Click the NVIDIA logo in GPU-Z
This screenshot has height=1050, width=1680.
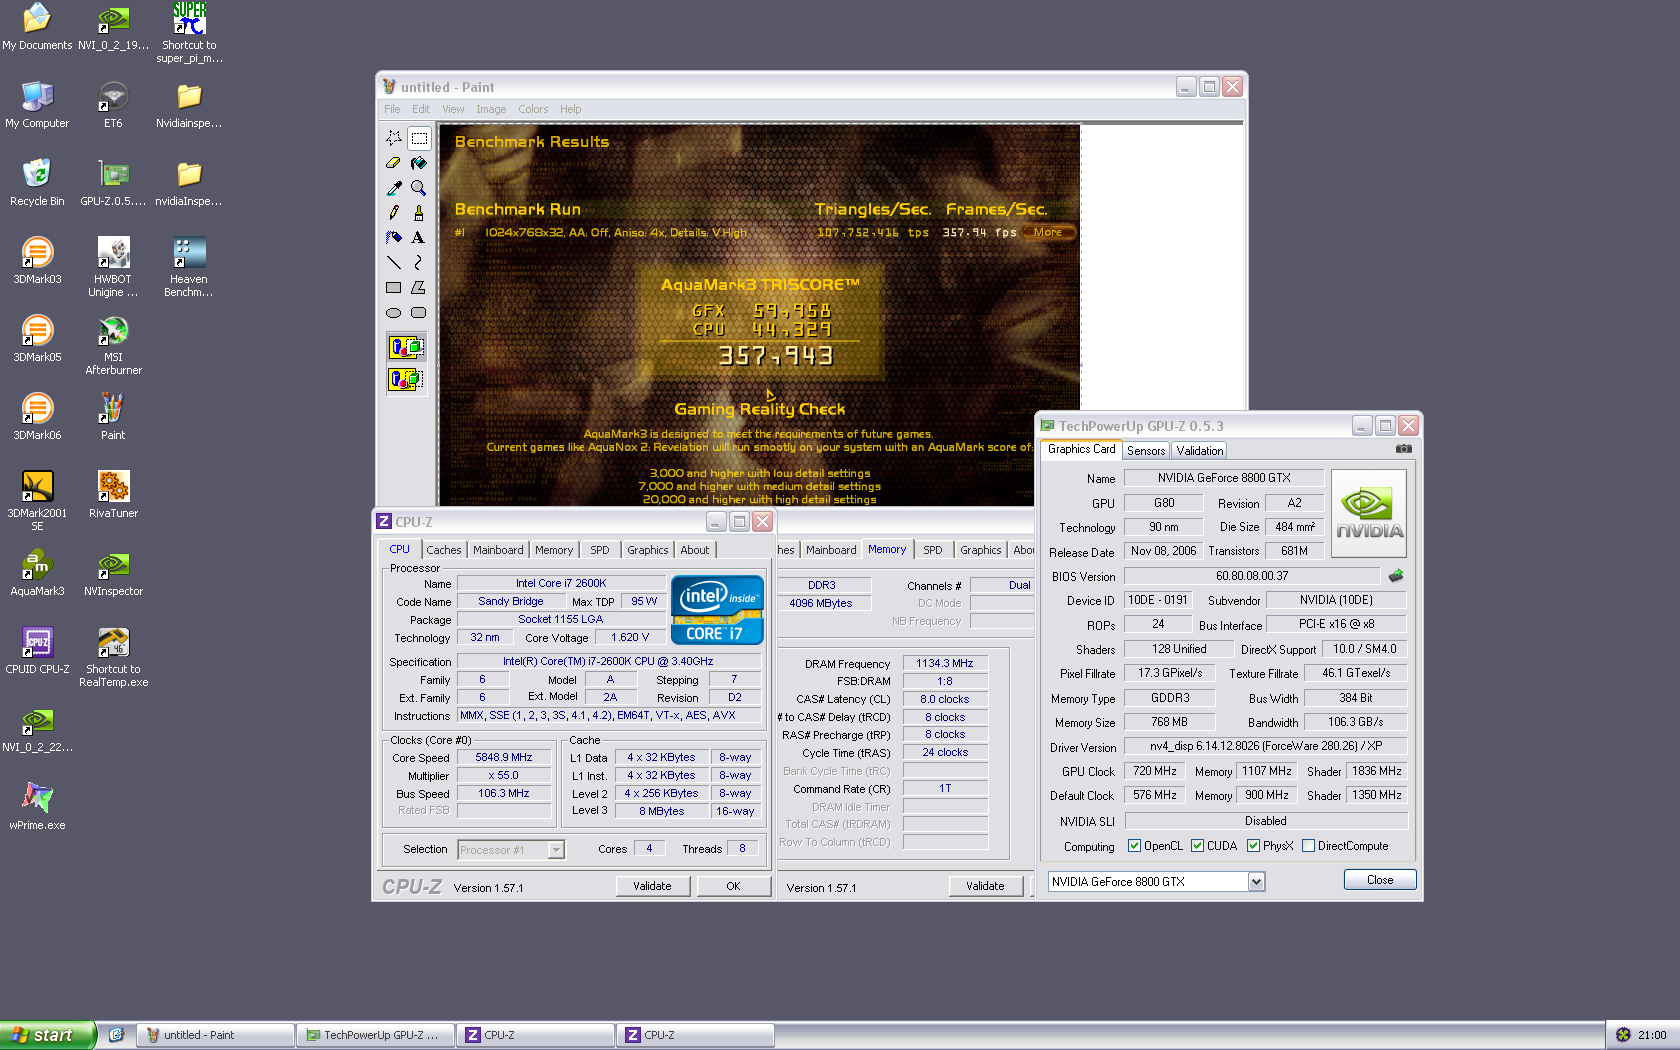(1369, 513)
